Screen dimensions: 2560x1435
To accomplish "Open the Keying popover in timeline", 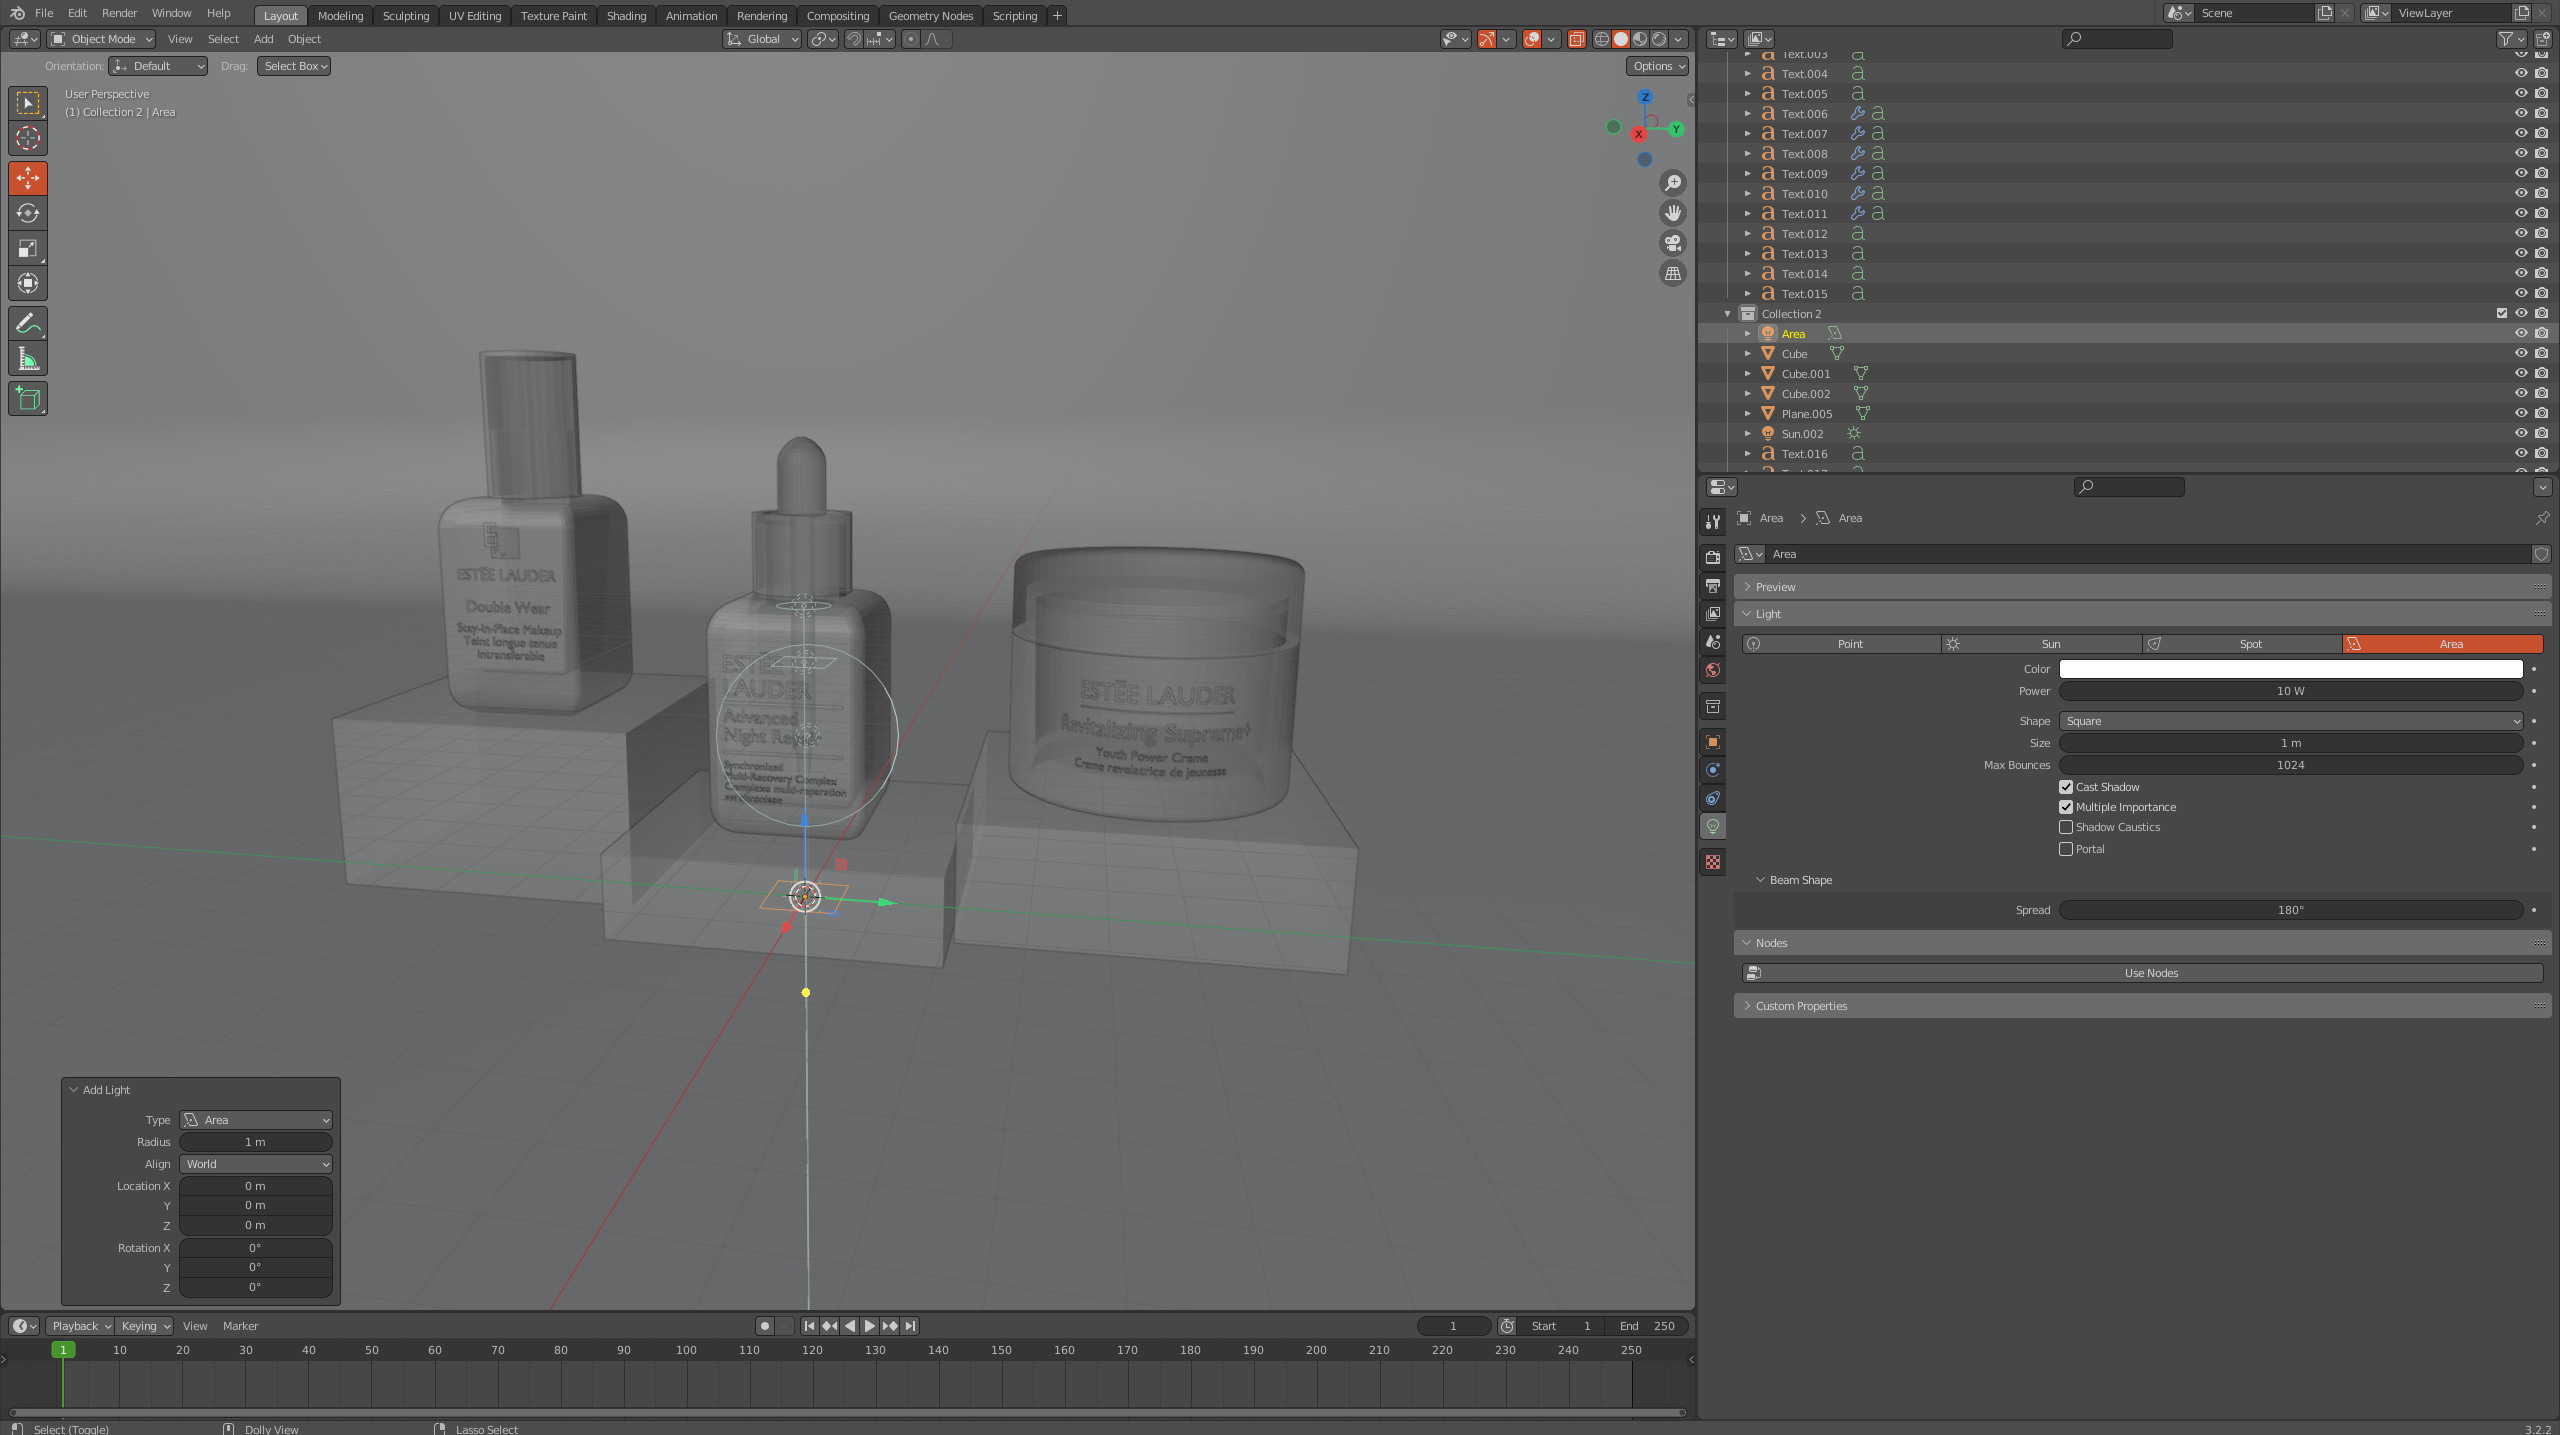I will (145, 1326).
